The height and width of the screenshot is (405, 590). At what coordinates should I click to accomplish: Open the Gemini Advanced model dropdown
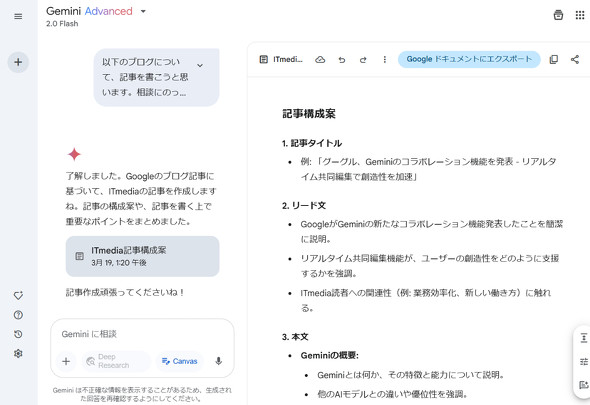pyautogui.click(x=143, y=12)
